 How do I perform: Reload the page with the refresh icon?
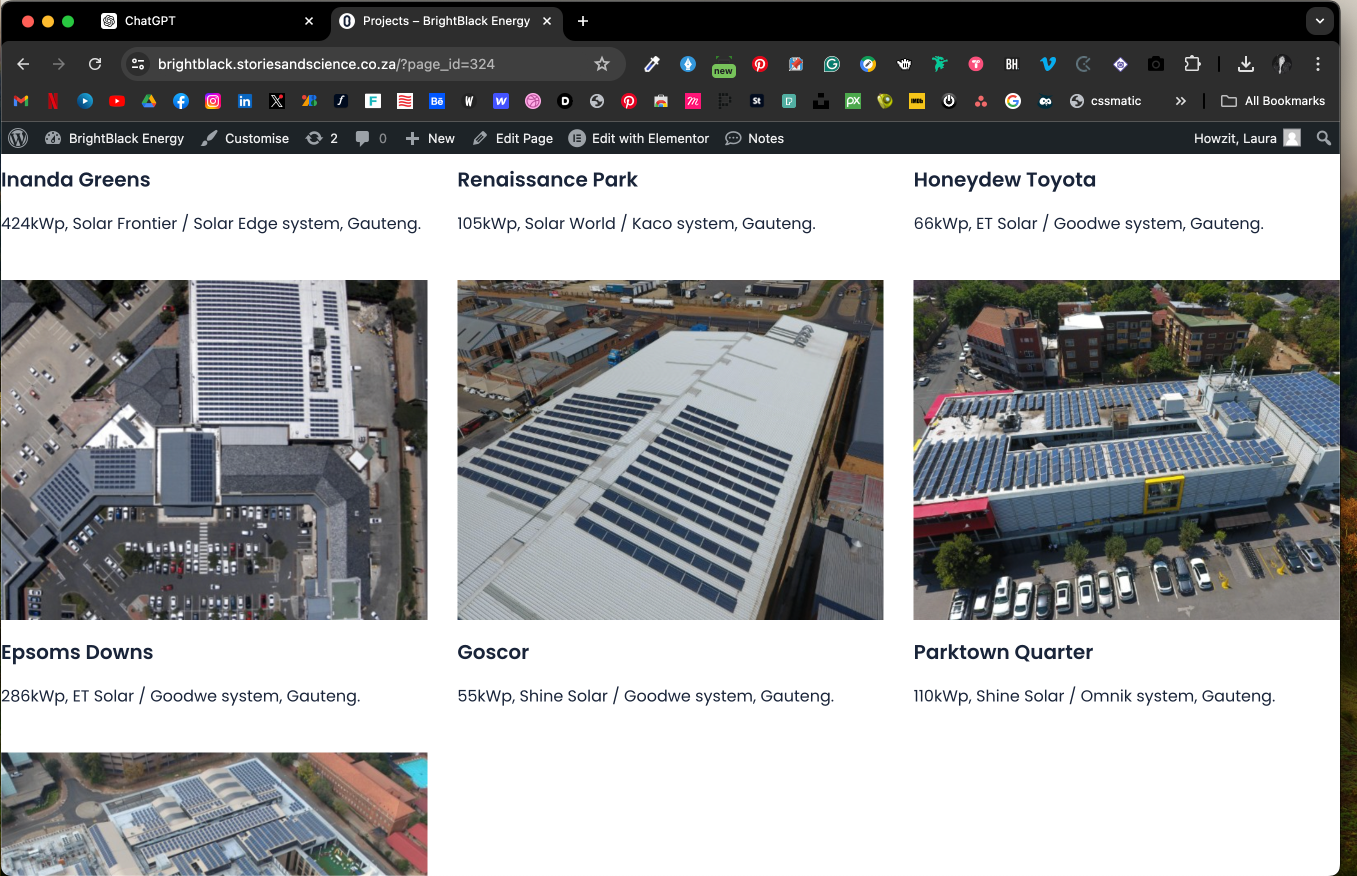[95, 64]
